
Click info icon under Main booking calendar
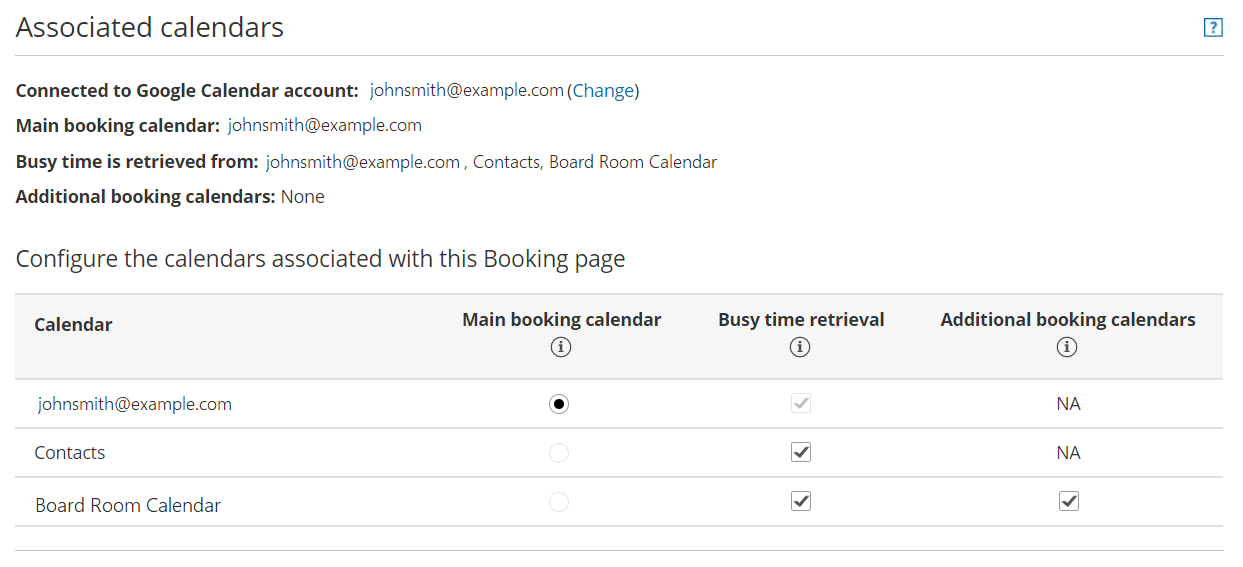[560, 347]
